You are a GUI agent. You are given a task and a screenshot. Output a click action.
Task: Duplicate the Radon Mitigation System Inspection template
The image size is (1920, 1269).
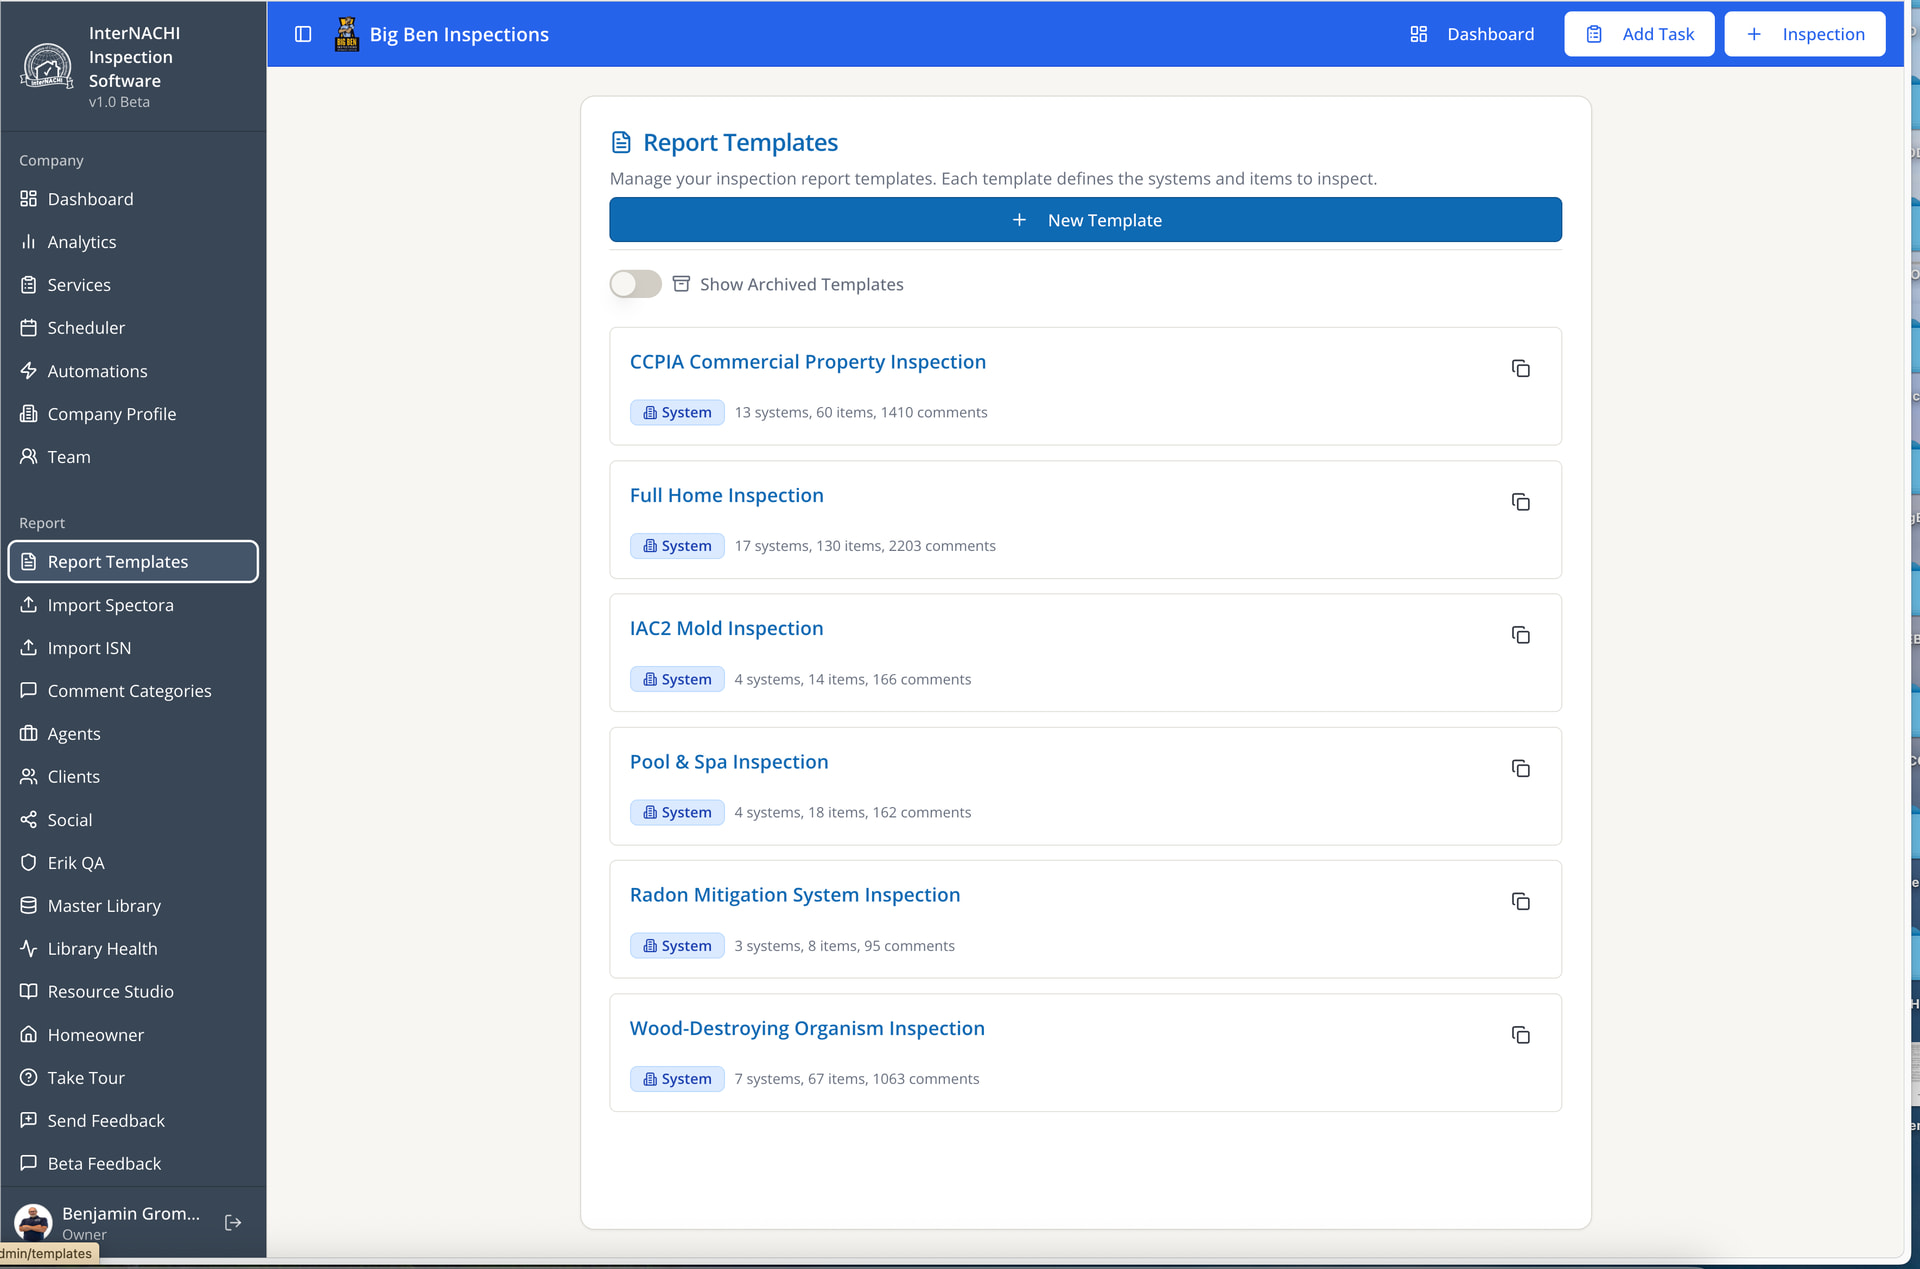(1520, 901)
